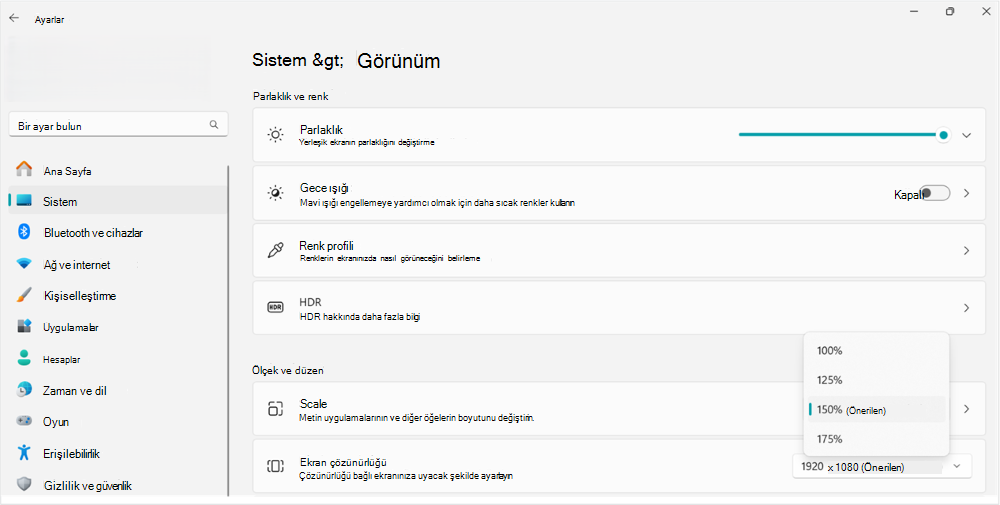Image resolution: width=1000 pixels, height=505 pixels.
Task: Open Gece ışığı settings chevron
Action: coord(967,193)
